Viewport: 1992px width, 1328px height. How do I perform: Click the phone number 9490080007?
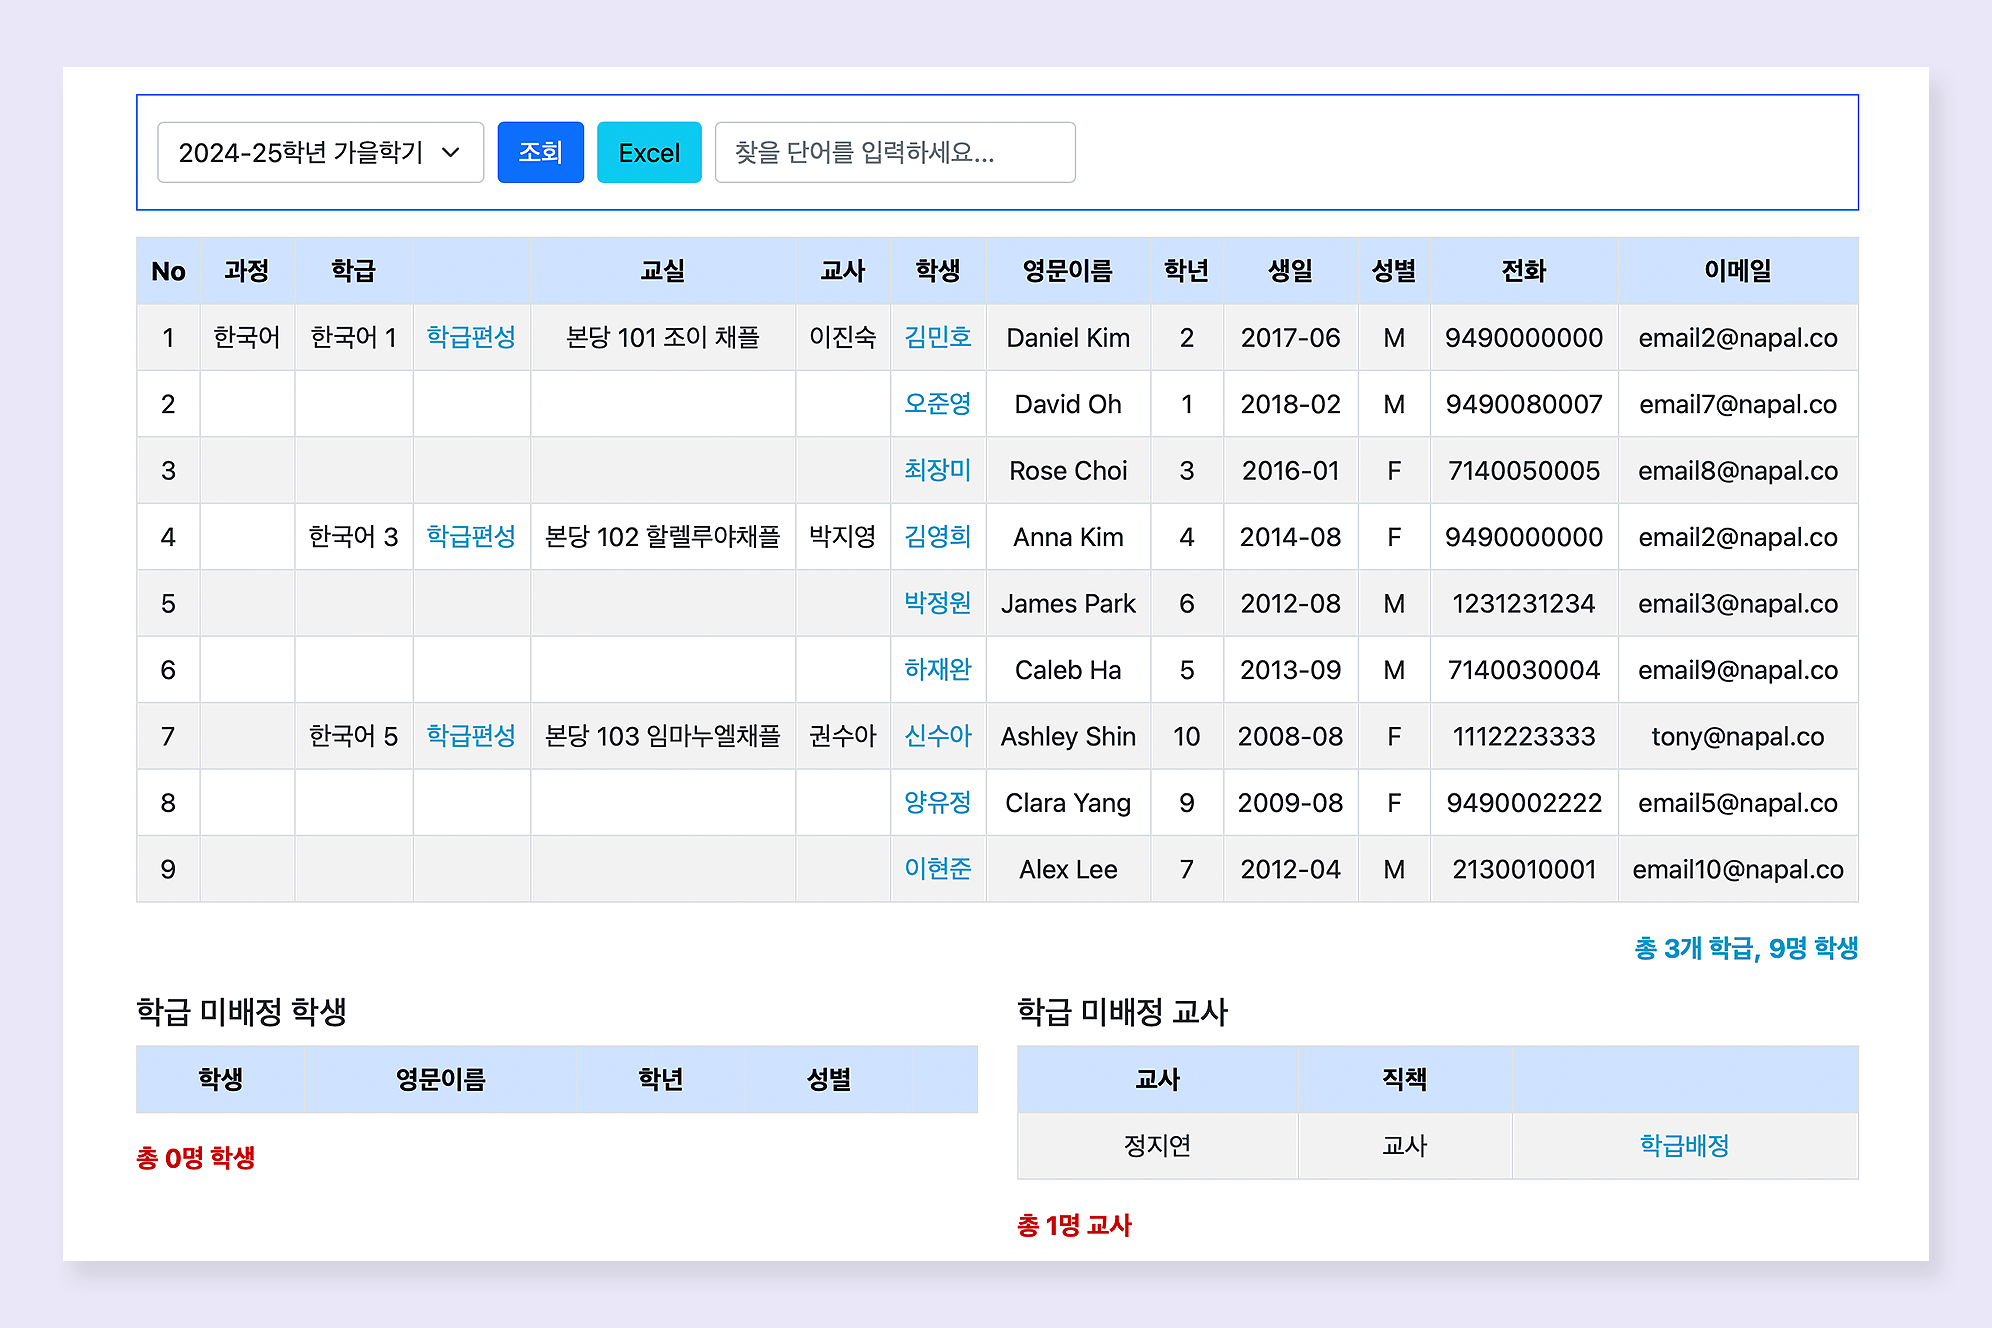tap(1523, 404)
